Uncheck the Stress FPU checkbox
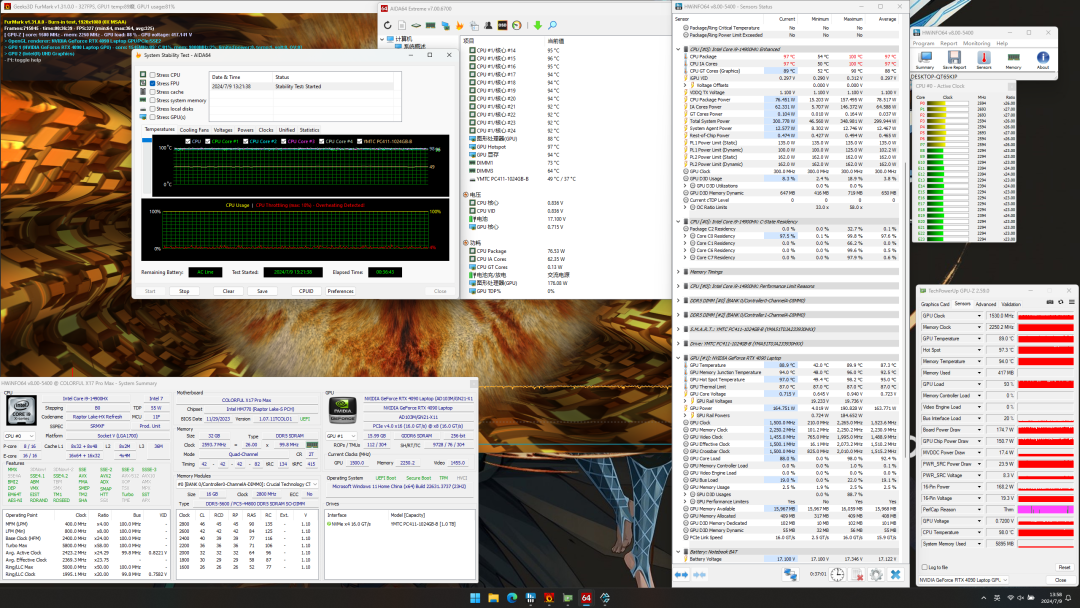Viewport: 1080px width, 608px height. click(x=152, y=84)
